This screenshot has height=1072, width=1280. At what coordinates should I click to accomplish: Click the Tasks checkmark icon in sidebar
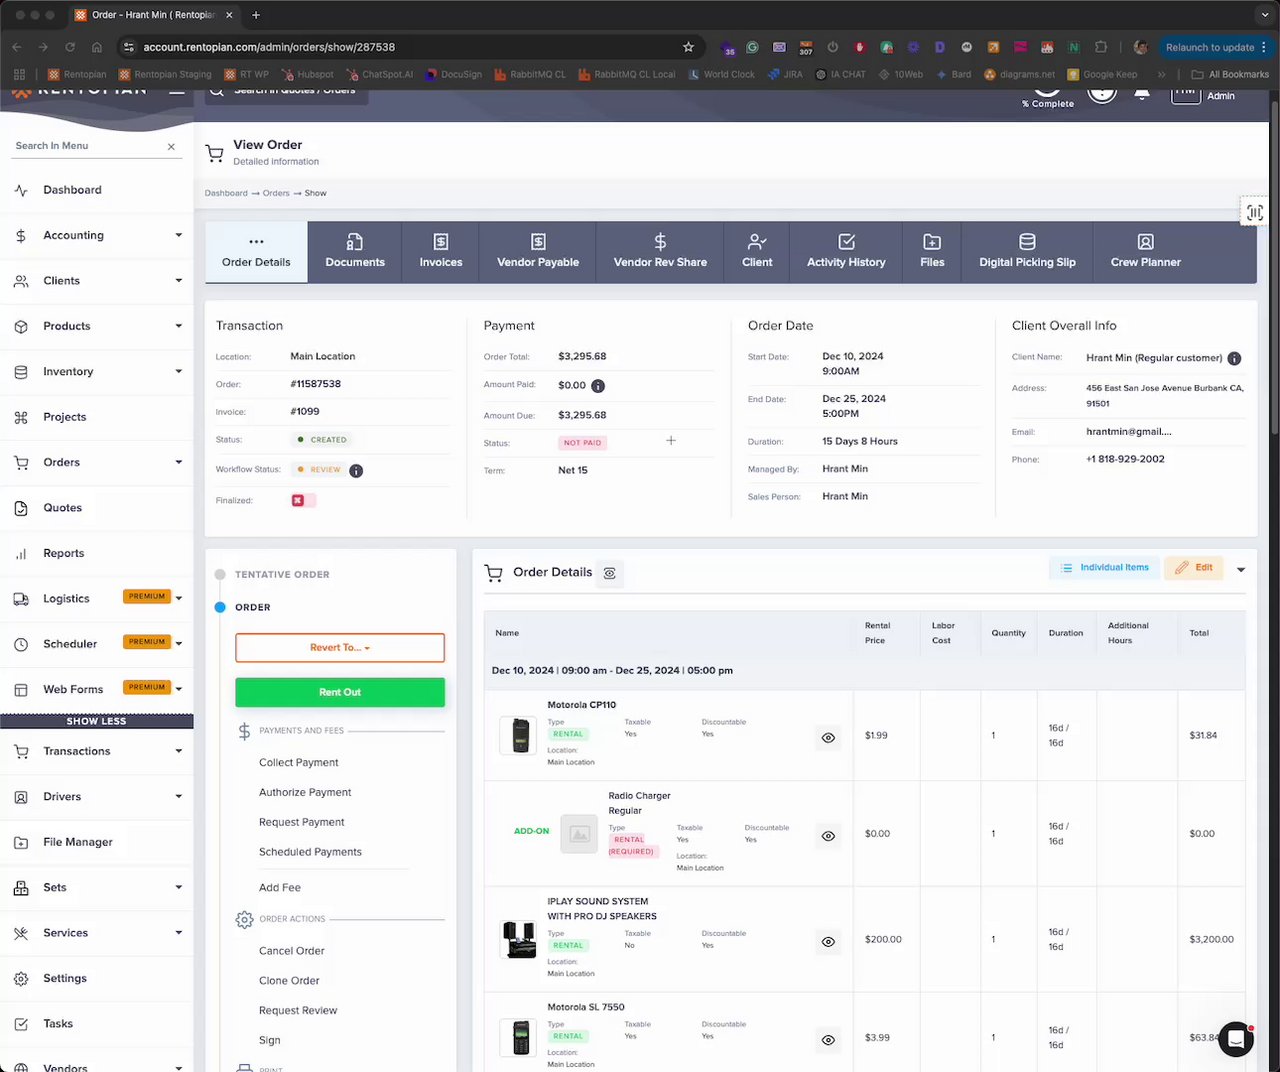click(21, 1024)
